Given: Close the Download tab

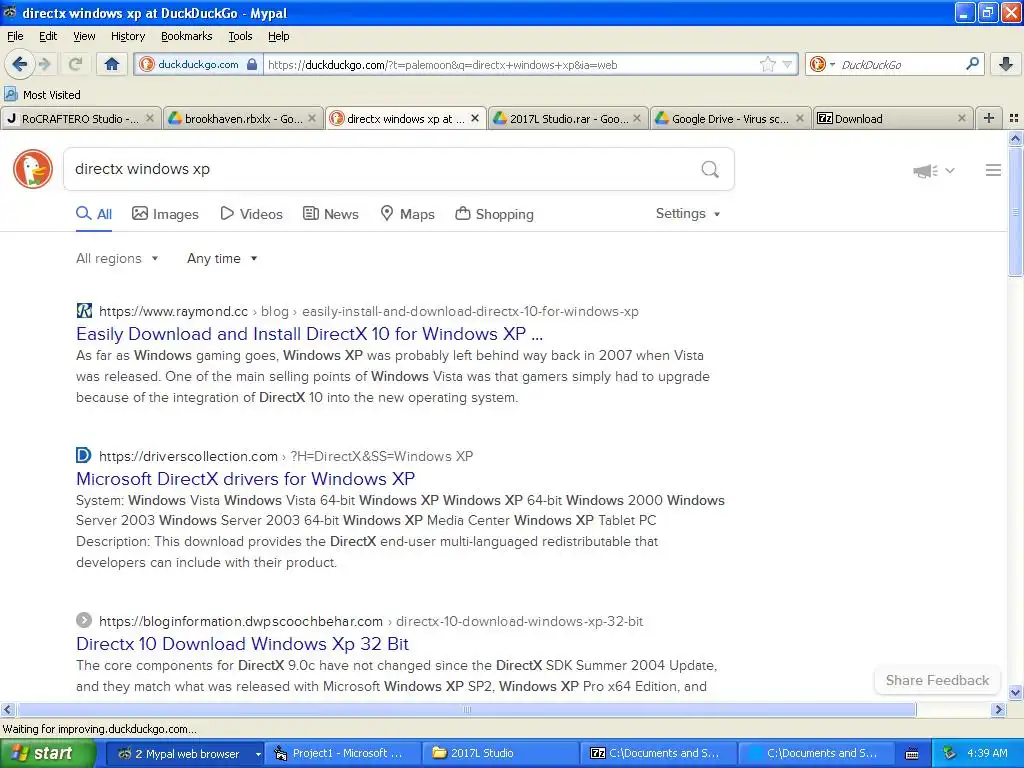Looking at the screenshot, I should tap(961, 118).
